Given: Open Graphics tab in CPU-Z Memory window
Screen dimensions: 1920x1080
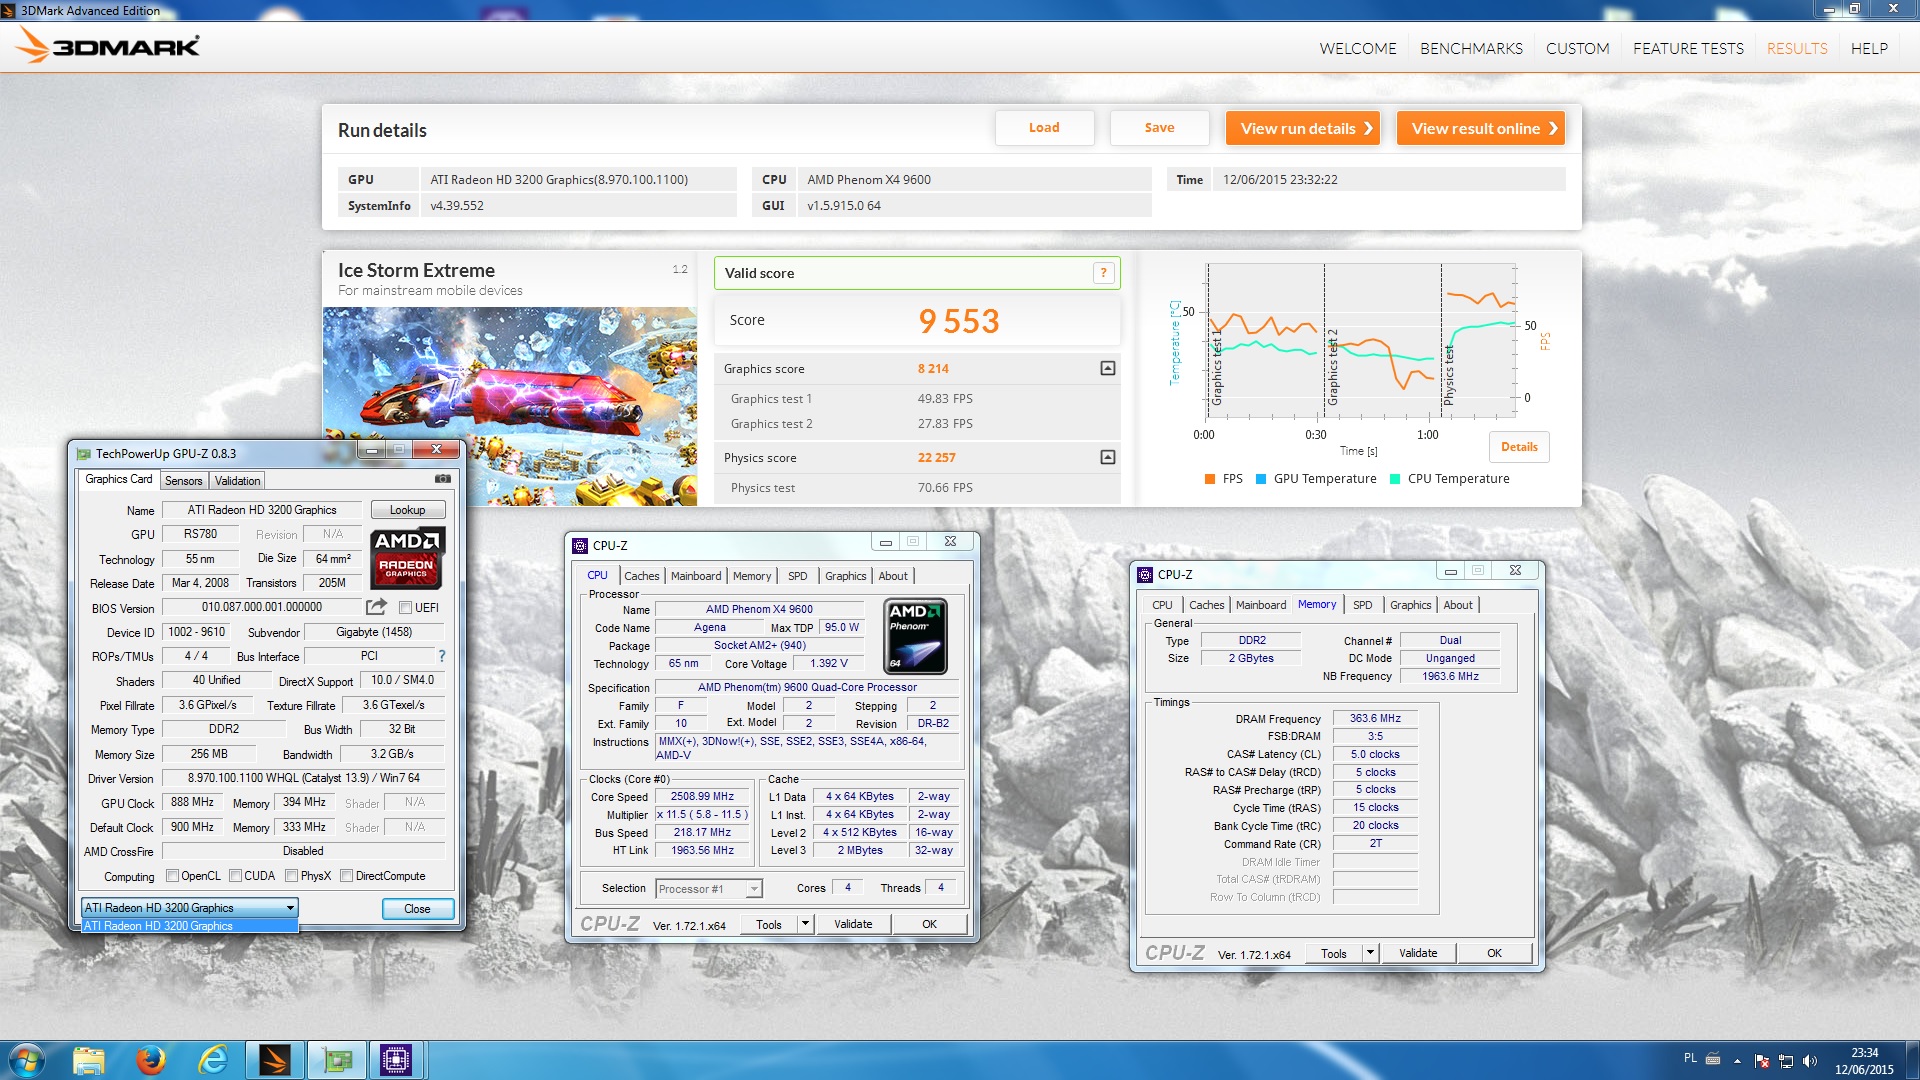Looking at the screenshot, I should point(1410,605).
